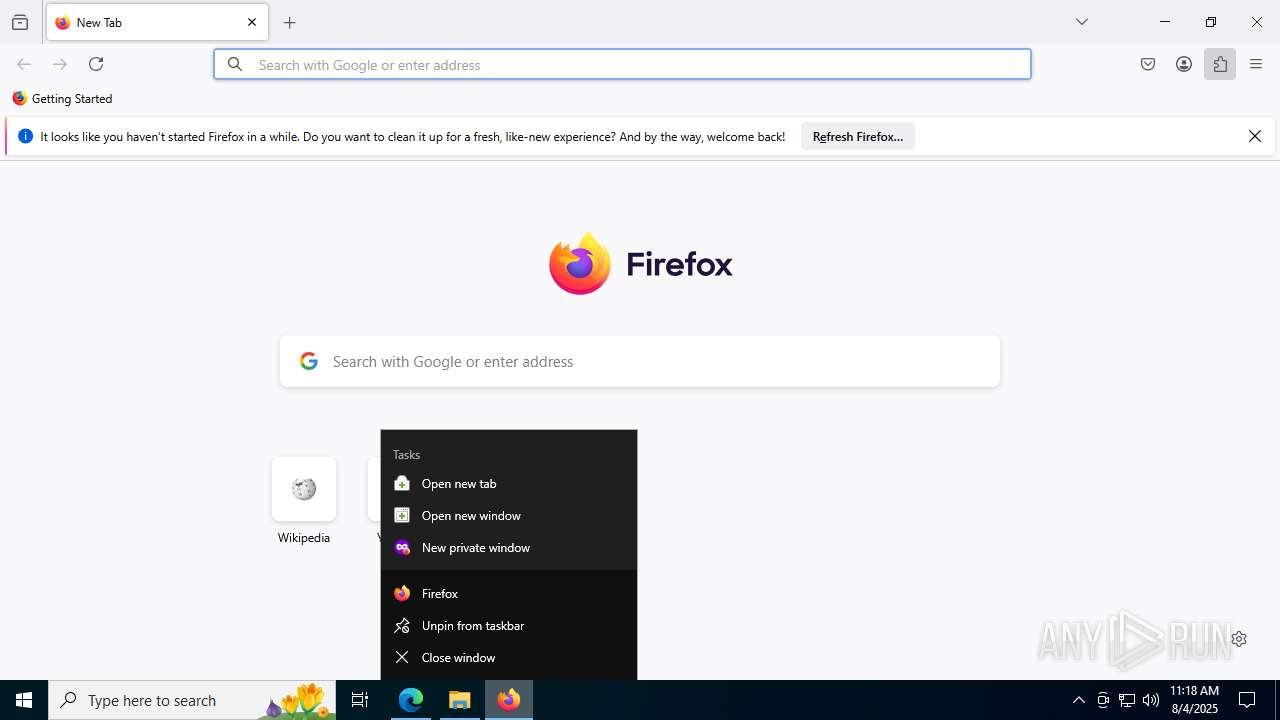The height and width of the screenshot is (720, 1280).
Task: Choose Open new tab from jump list
Action: tap(509, 484)
